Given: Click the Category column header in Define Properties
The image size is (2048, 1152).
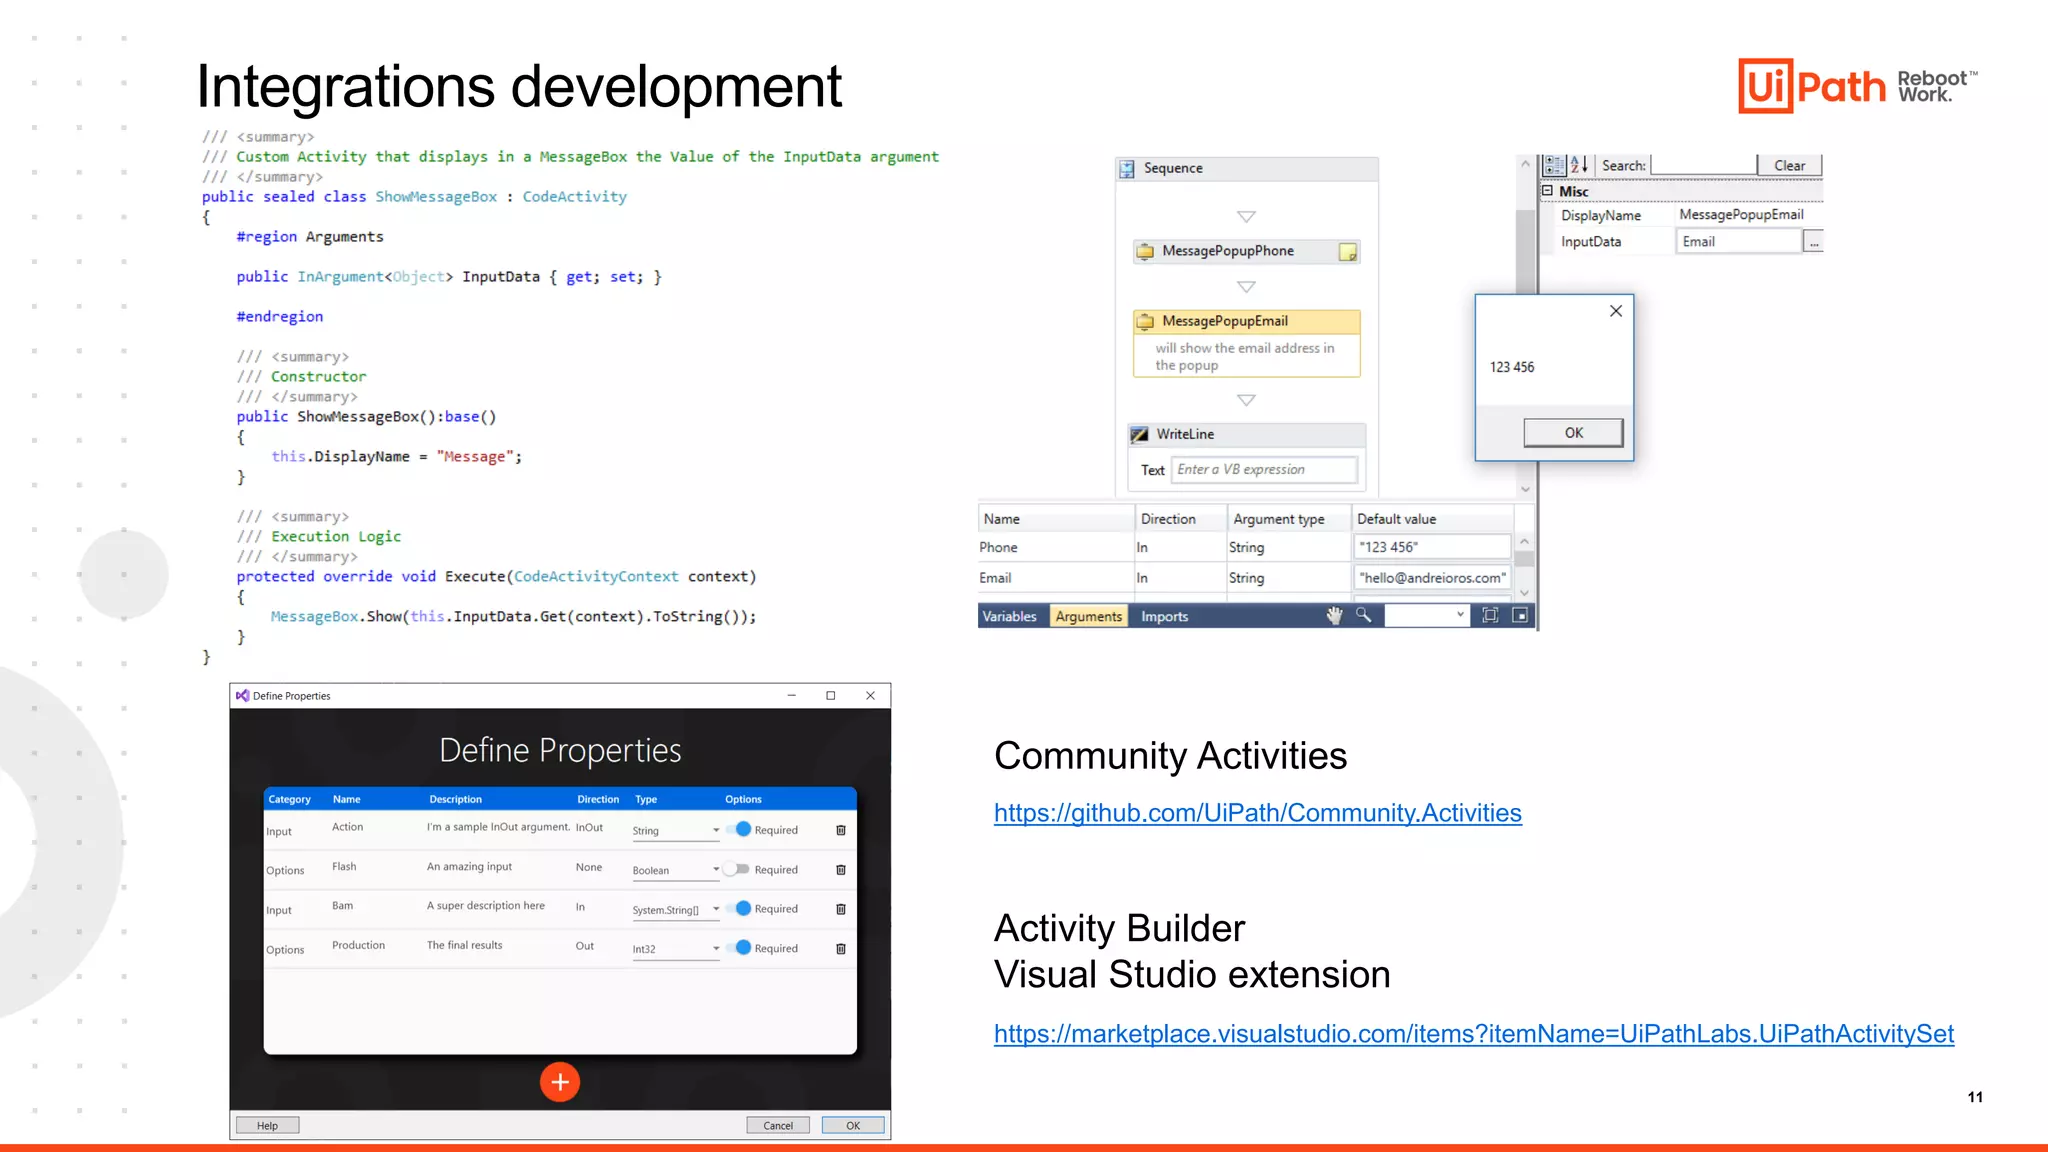Looking at the screenshot, I should [289, 800].
